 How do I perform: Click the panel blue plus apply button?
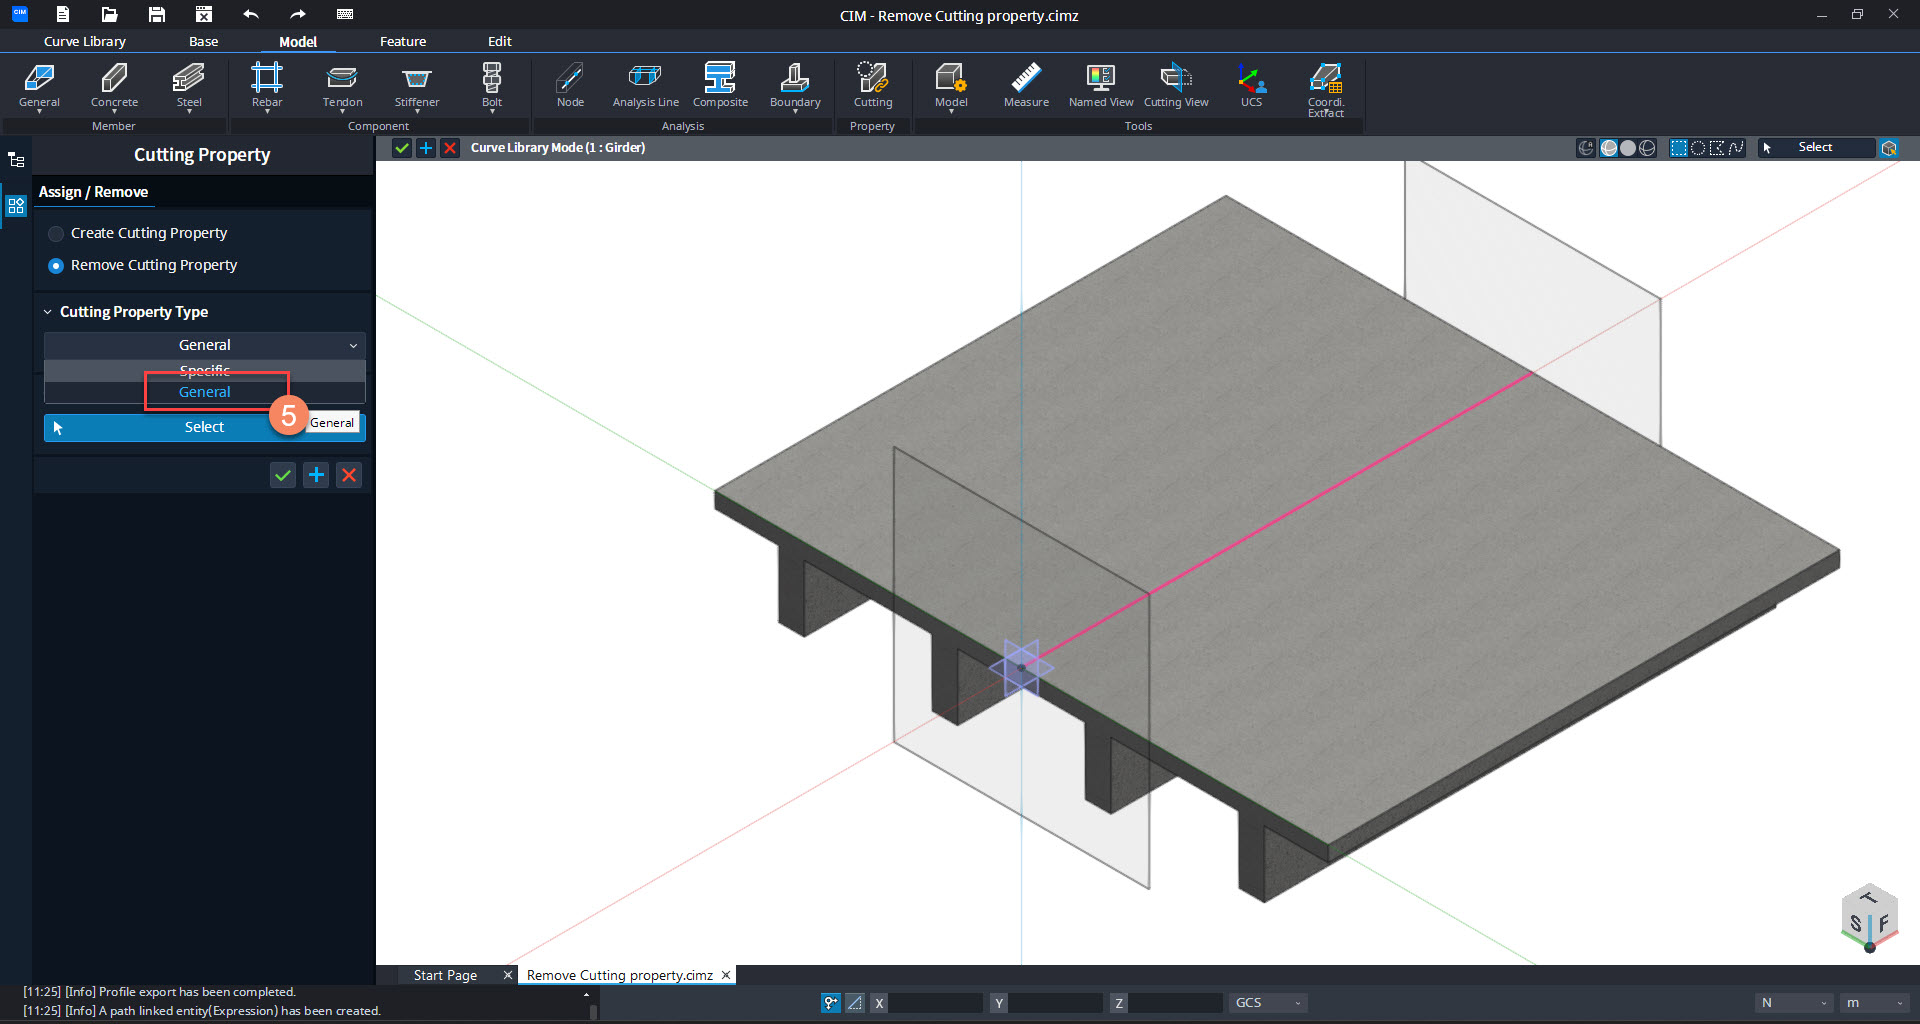coord(316,475)
